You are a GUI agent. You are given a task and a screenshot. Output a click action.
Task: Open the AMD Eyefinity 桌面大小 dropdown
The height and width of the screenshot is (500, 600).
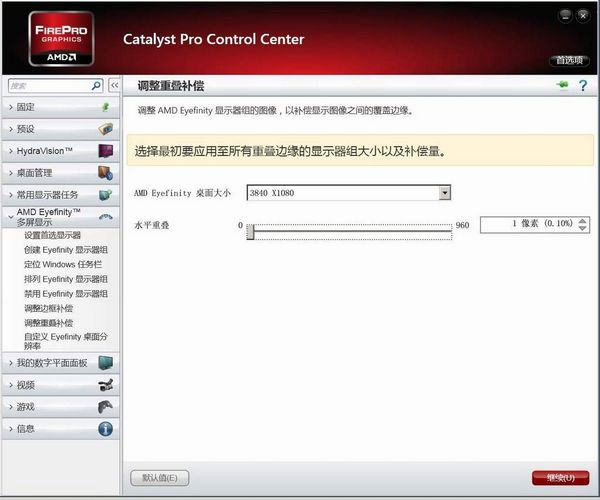tap(445, 193)
